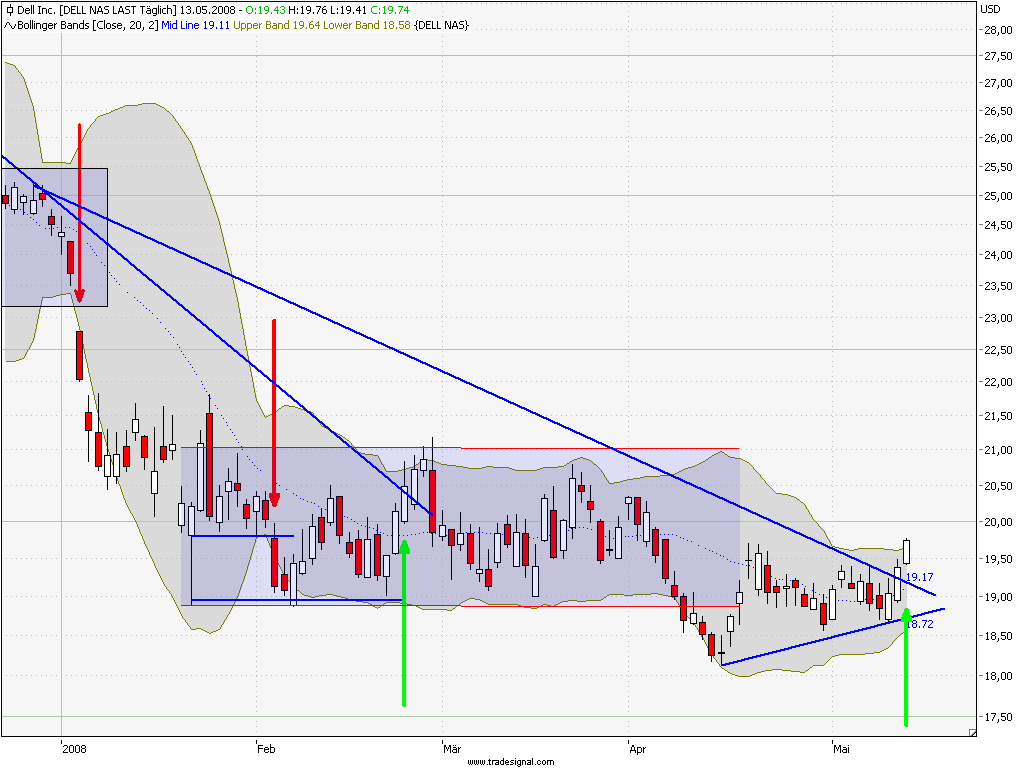The width and height of the screenshot is (1024, 768).
Task: Click the 21,50 price axis label
Action: [x=998, y=416]
